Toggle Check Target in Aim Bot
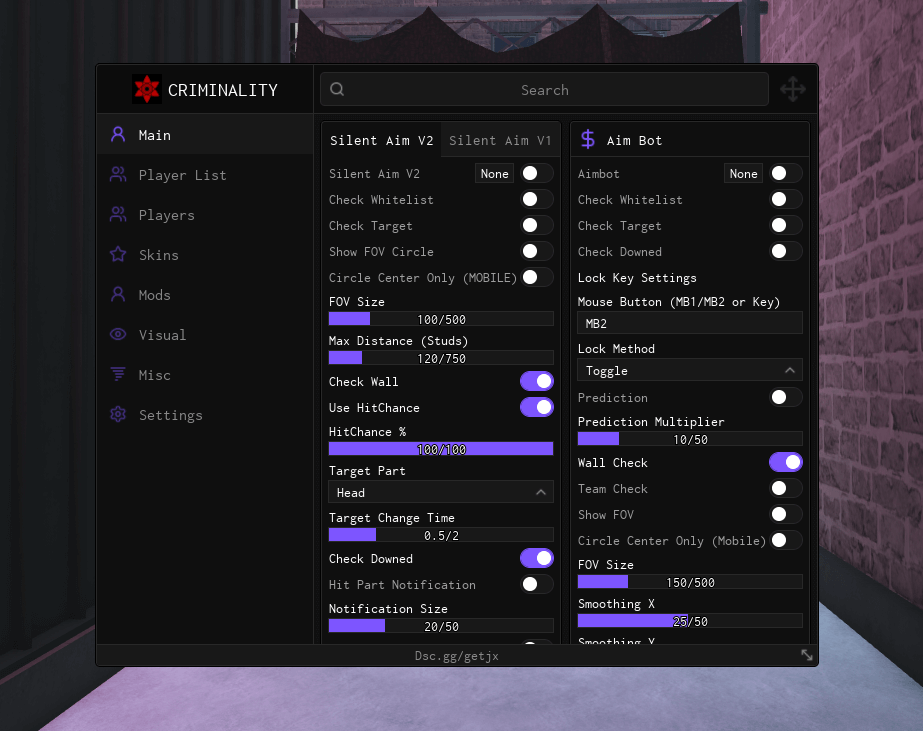The height and width of the screenshot is (731, 923). [x=786, y=225]
